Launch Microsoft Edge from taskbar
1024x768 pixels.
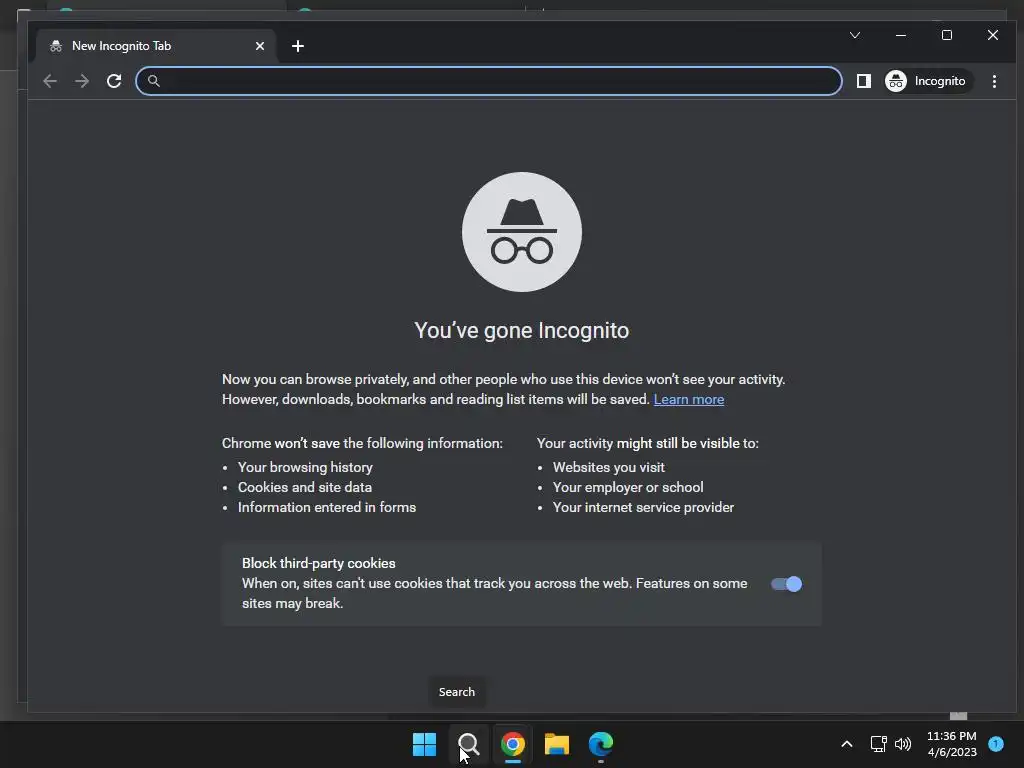(x=601, y=744)
